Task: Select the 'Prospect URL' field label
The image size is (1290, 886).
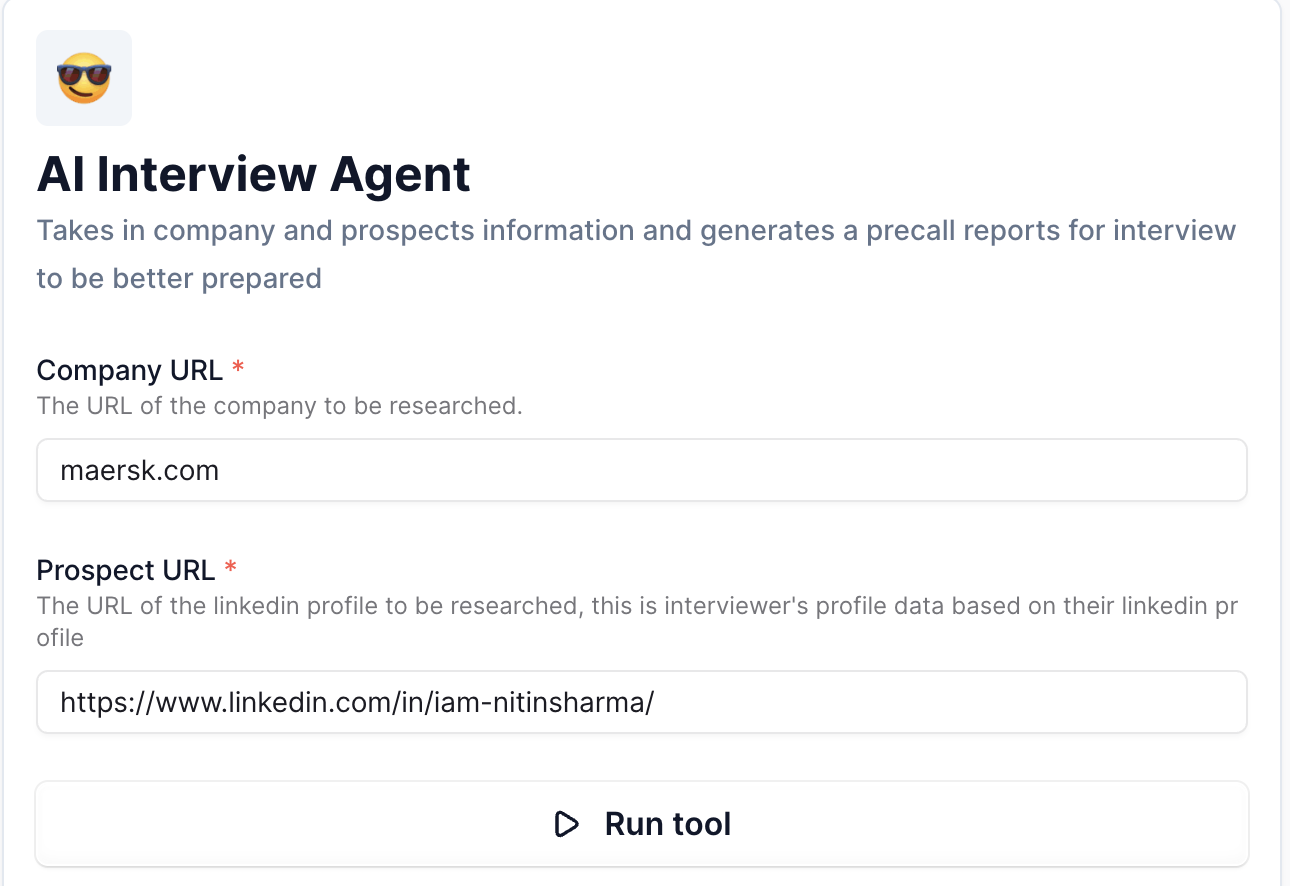Action: pos(126,570)
